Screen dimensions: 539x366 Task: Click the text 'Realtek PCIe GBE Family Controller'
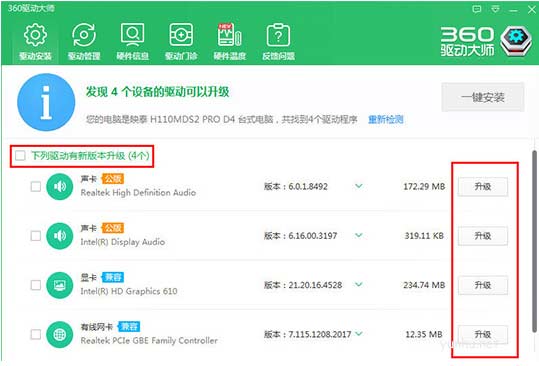tap(149, 341)
